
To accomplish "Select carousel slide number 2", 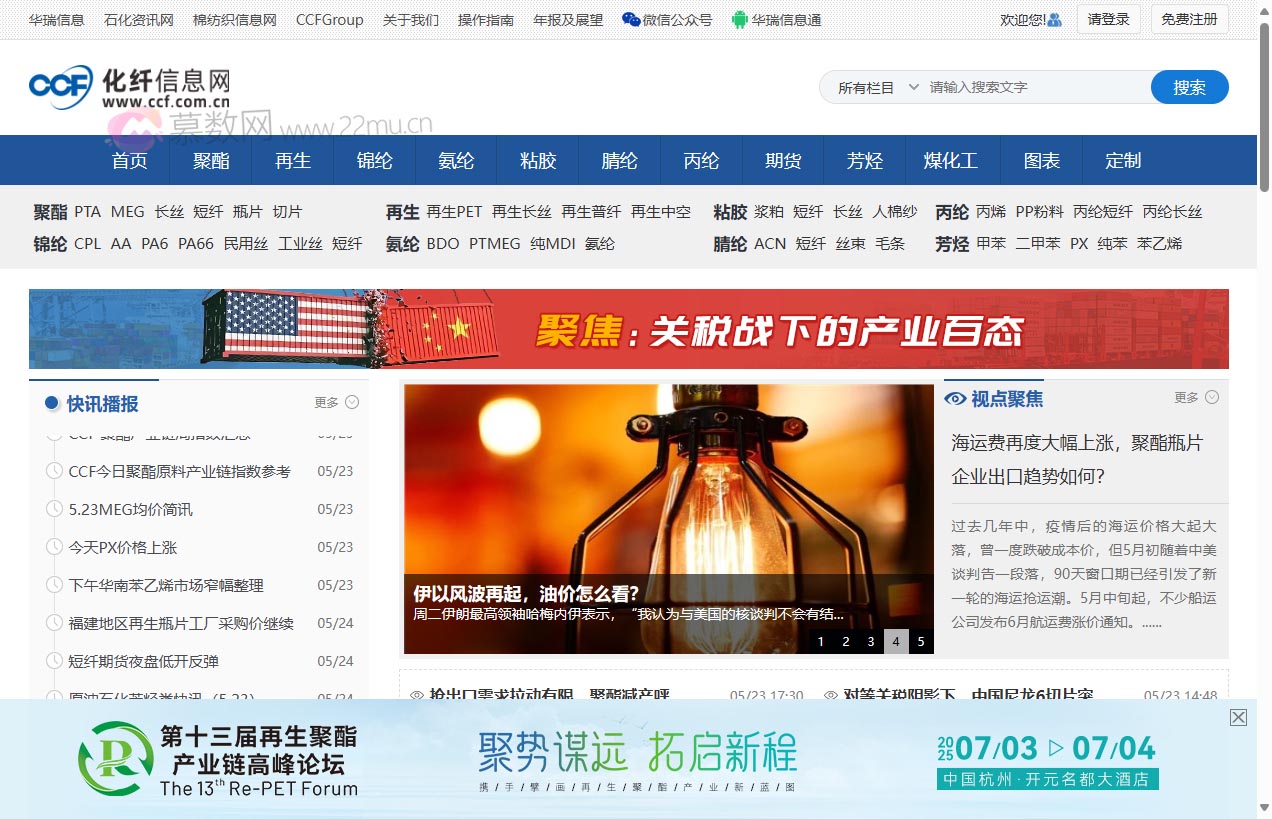I will [846, 641].
